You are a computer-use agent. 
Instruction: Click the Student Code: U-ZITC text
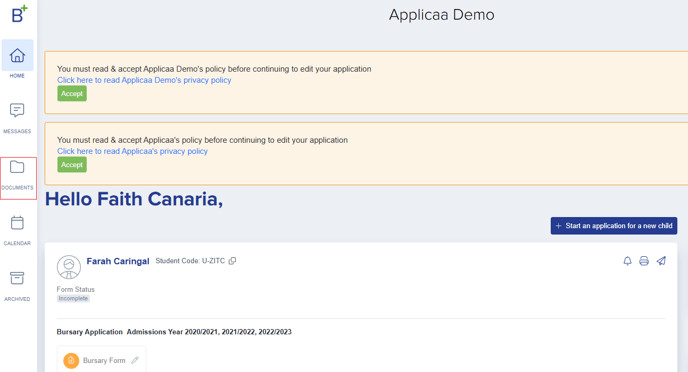pyautogui.click(x=190, y=261)
